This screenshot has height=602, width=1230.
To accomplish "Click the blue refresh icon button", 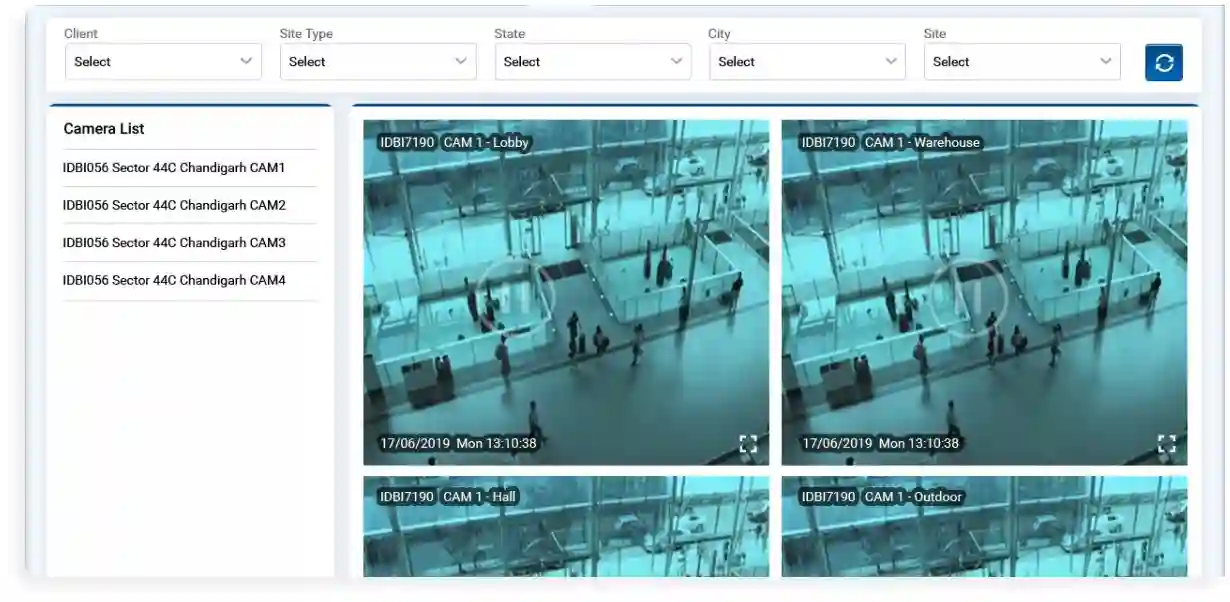I will click(x=1163, y=62).
